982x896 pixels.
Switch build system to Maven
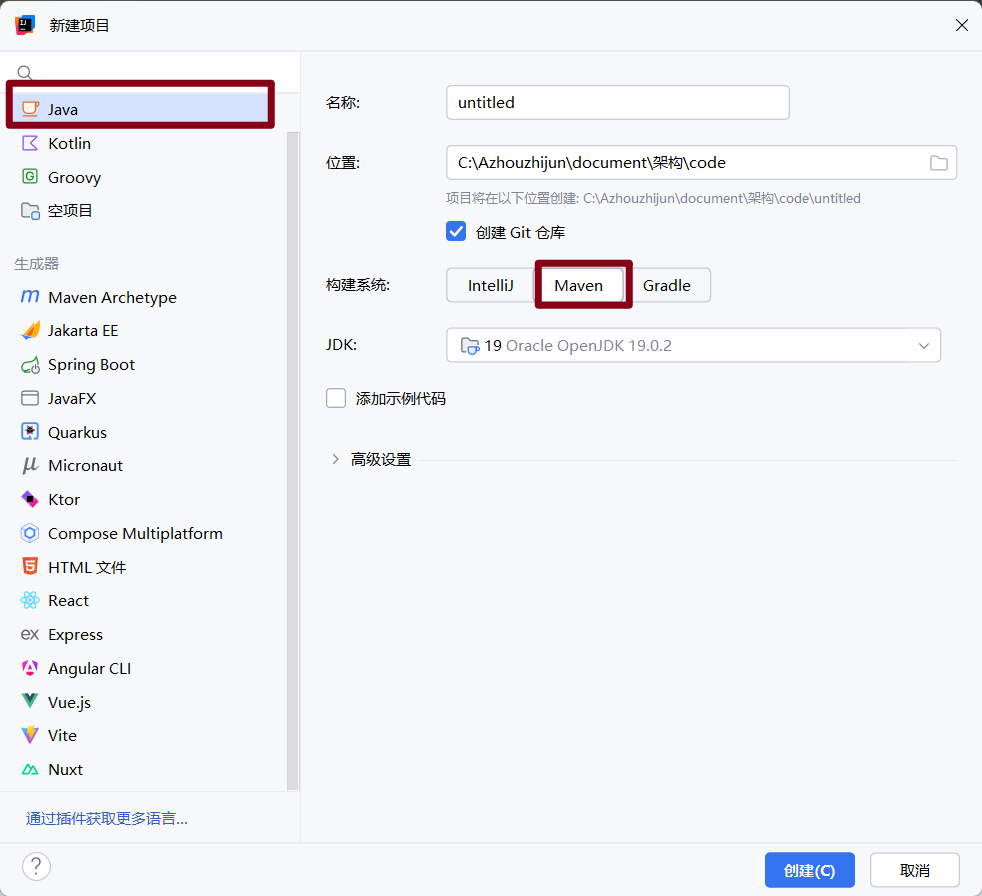coord(579,286)
